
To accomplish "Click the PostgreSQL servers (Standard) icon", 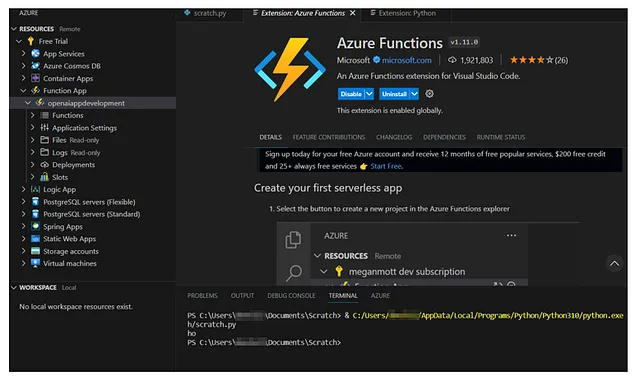I will pos(36,214).
